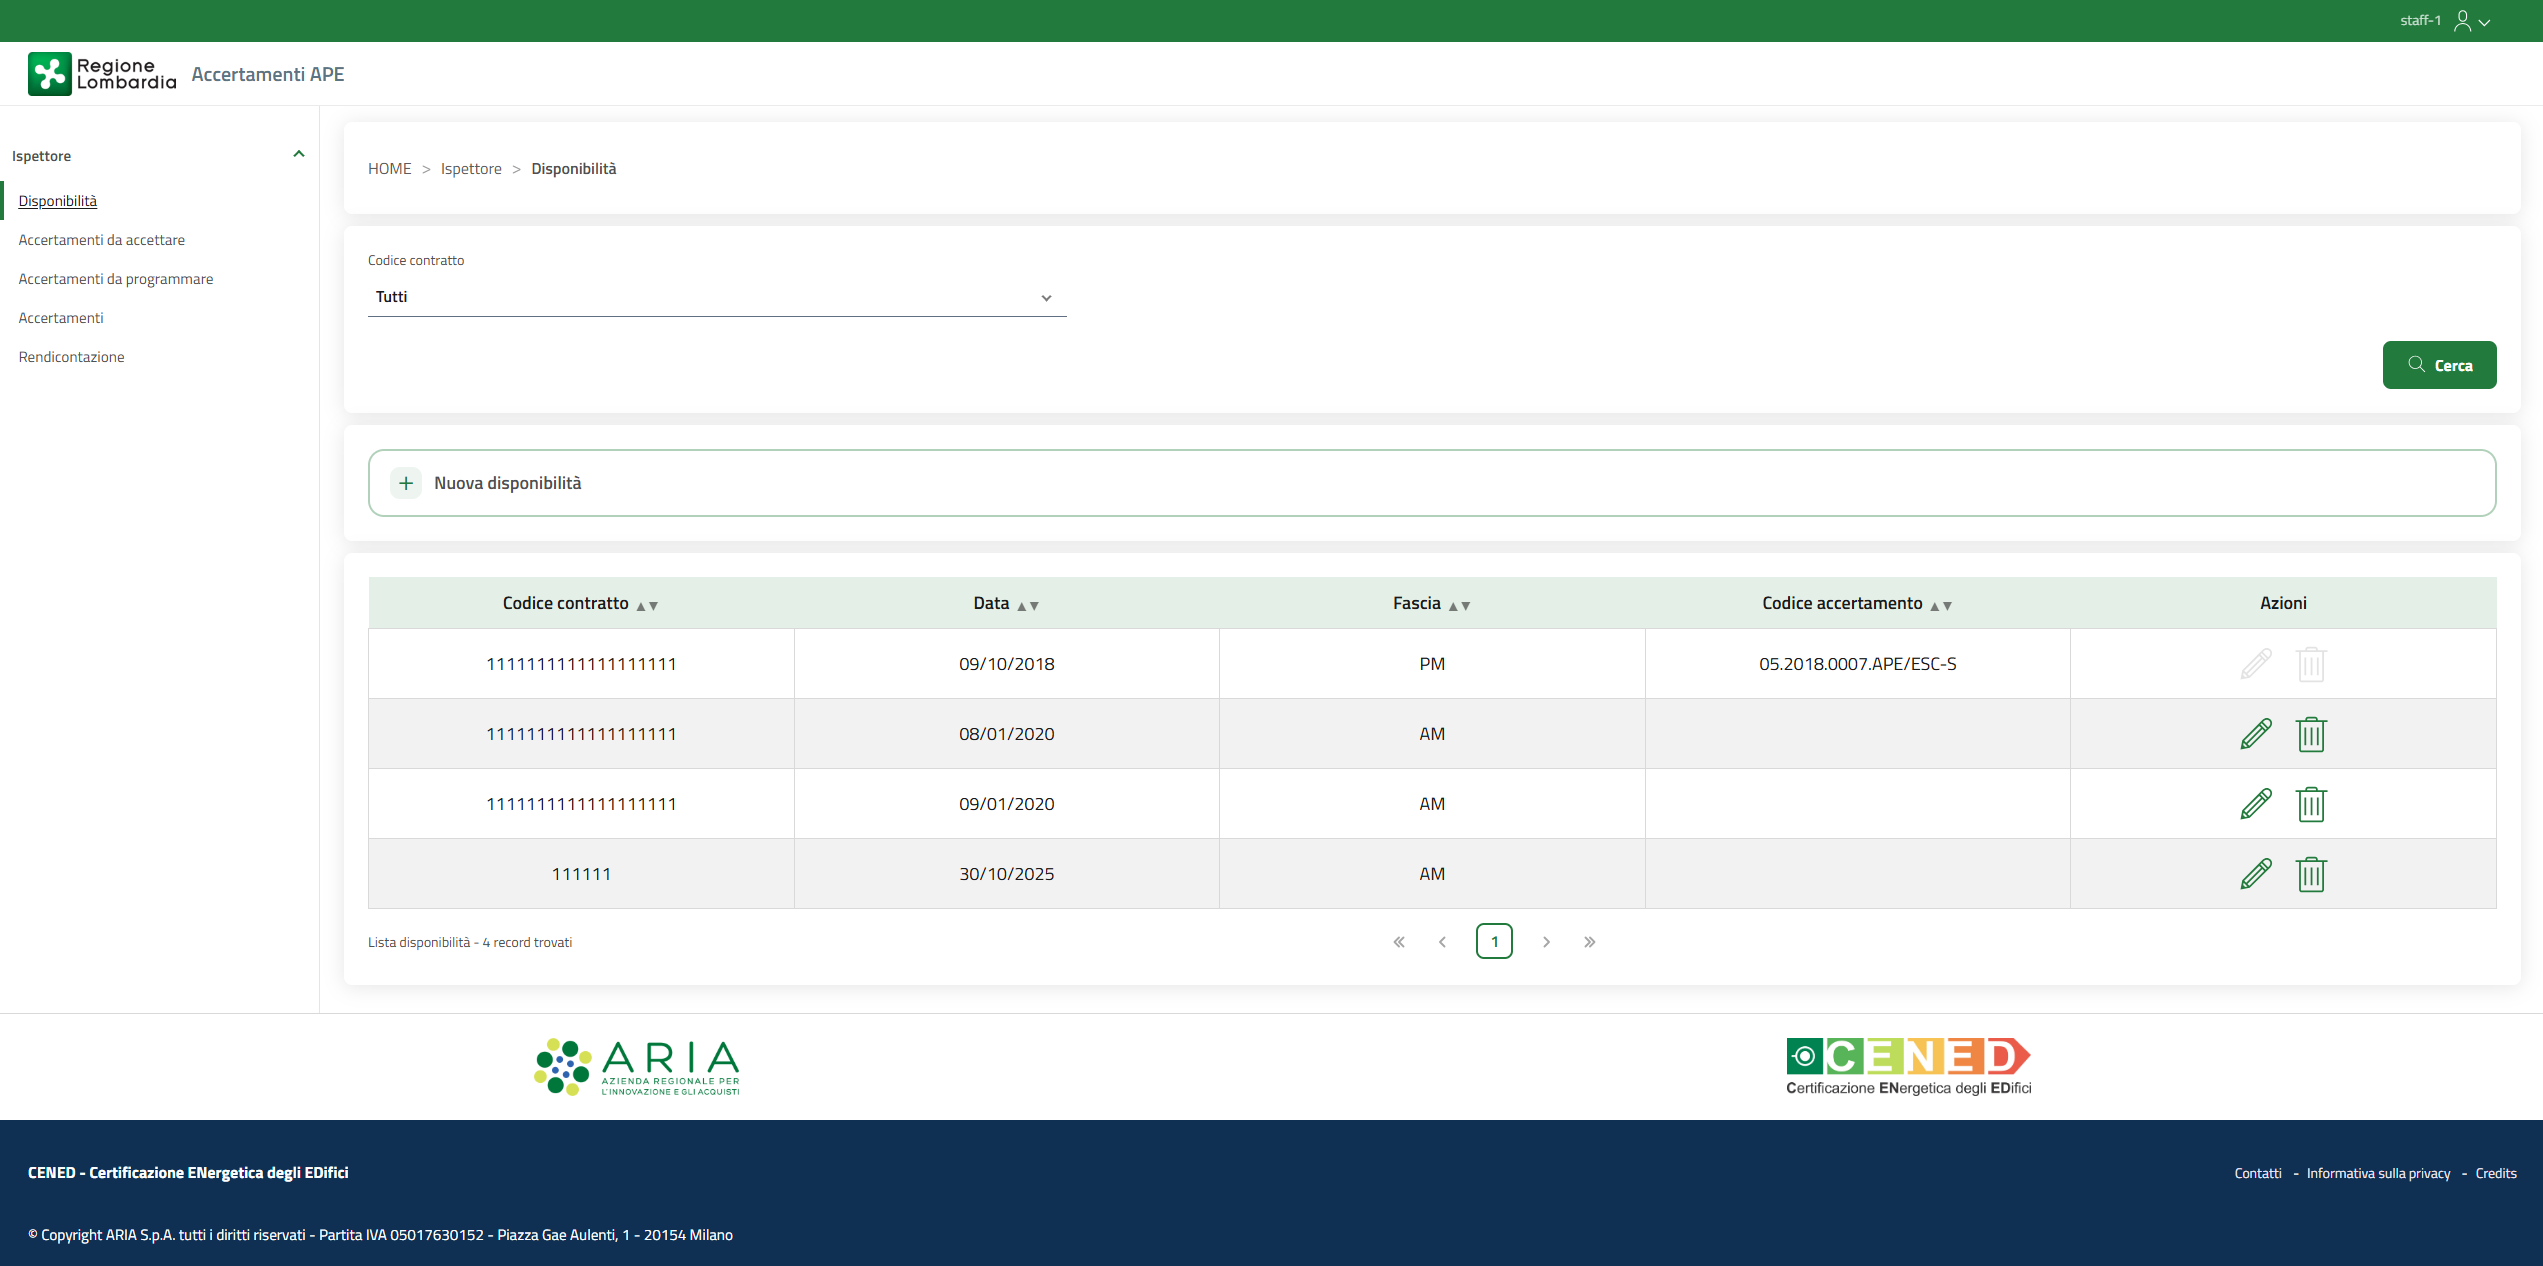Go to HOME in the breadcrumb
The image size is (2543, 1266).
(390, 169)
